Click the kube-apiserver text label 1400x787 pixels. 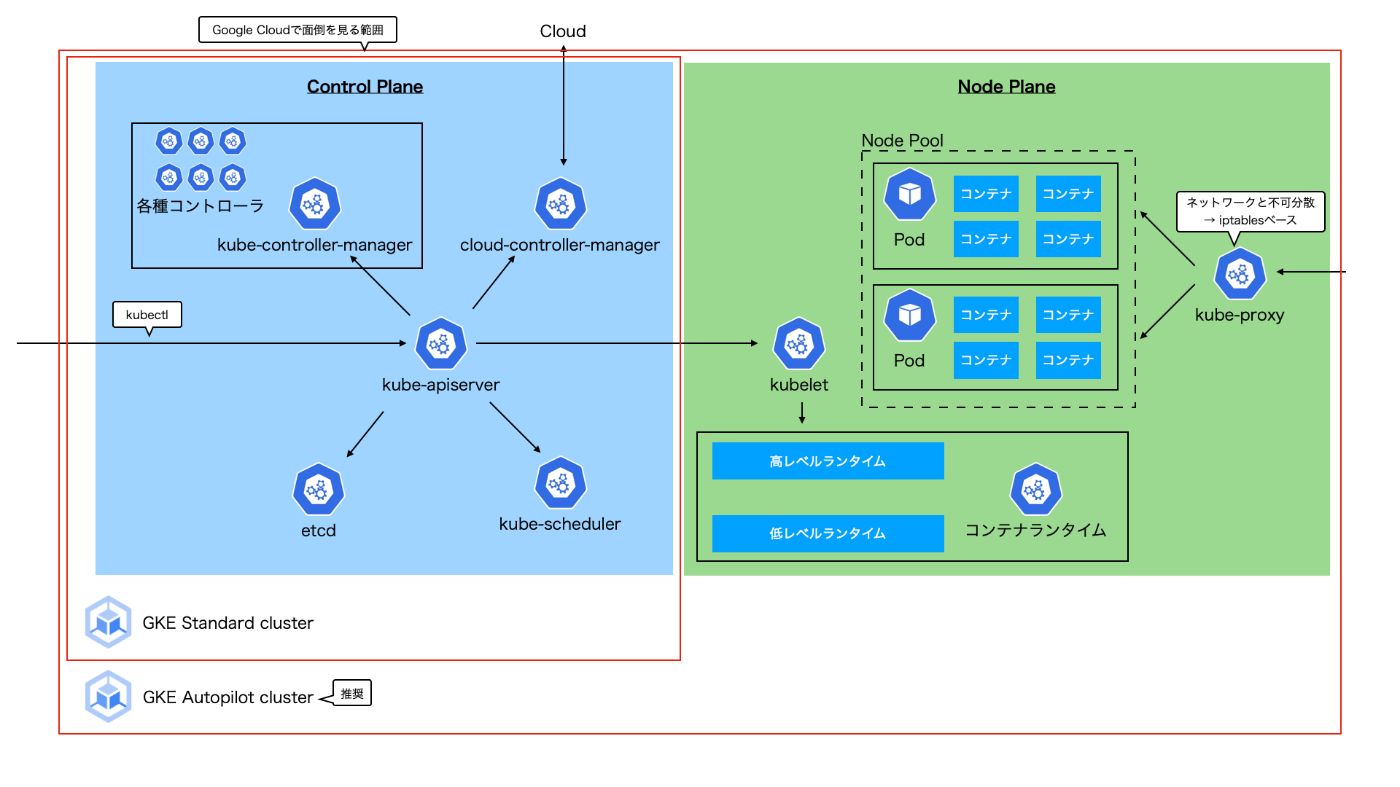click(441, 384)
